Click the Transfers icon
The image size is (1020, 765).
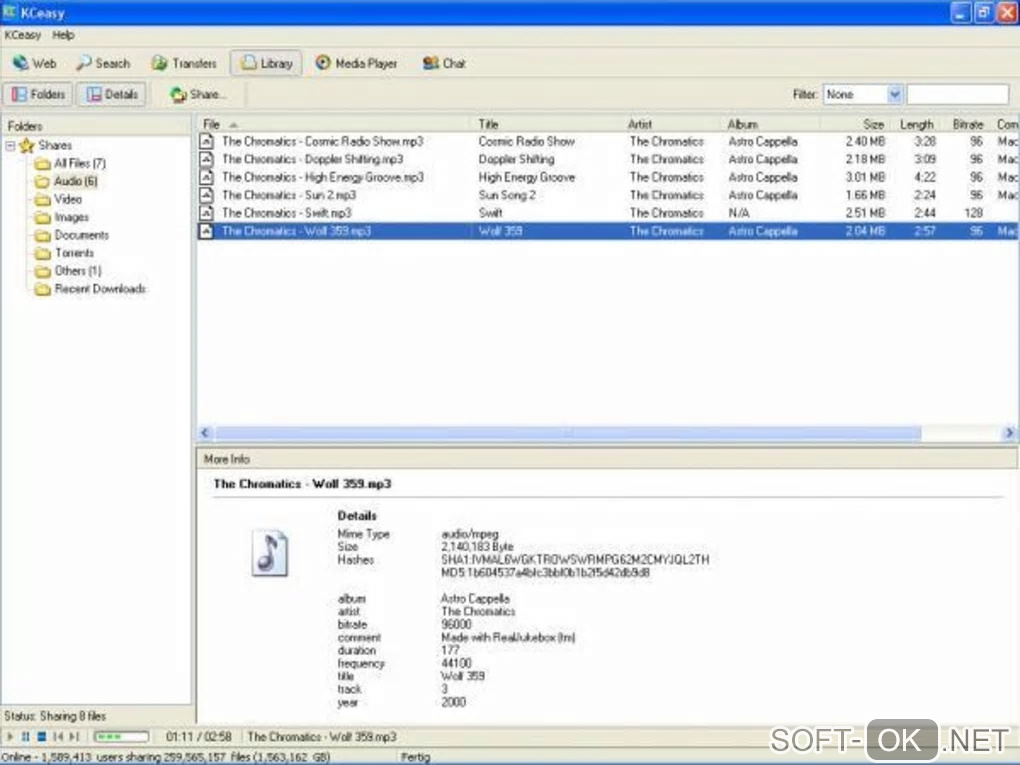coord(159,63)
